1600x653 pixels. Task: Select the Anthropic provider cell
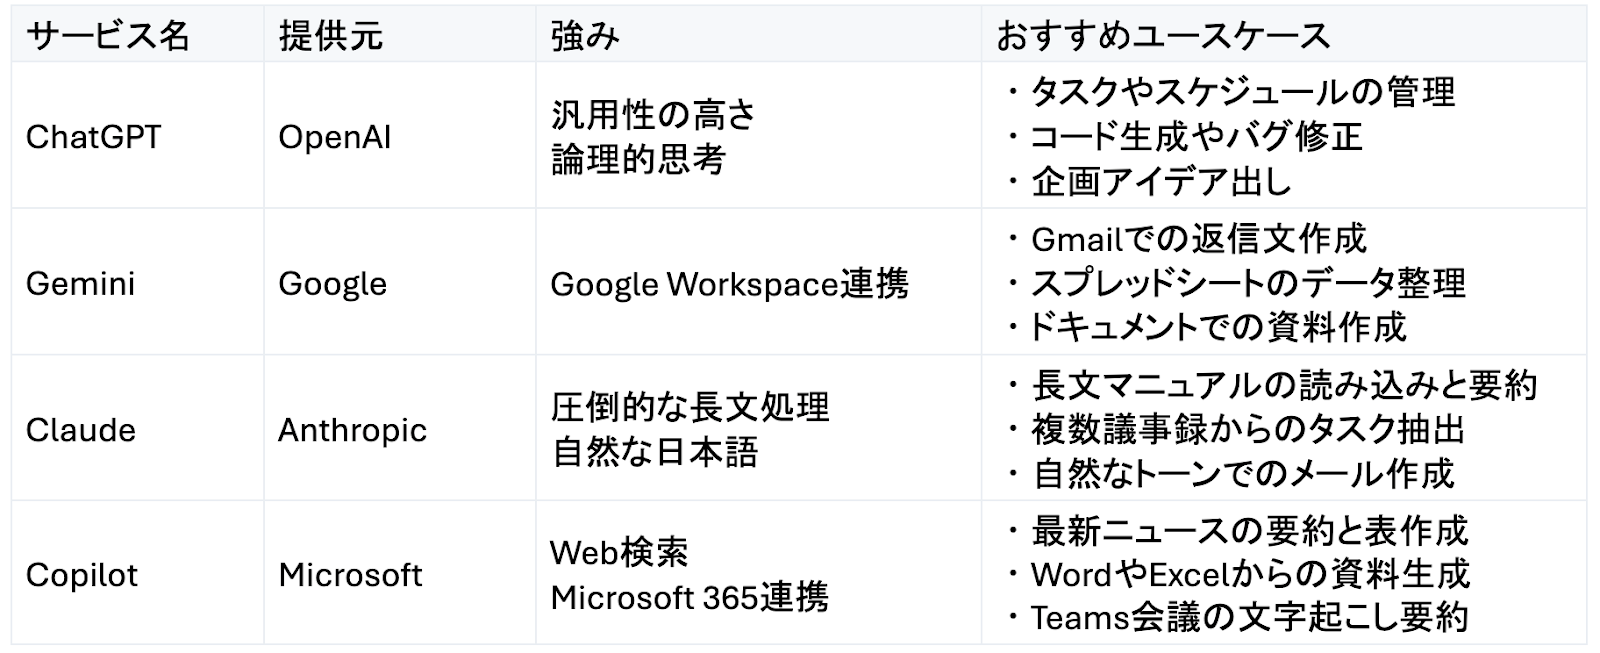[352, 430]
